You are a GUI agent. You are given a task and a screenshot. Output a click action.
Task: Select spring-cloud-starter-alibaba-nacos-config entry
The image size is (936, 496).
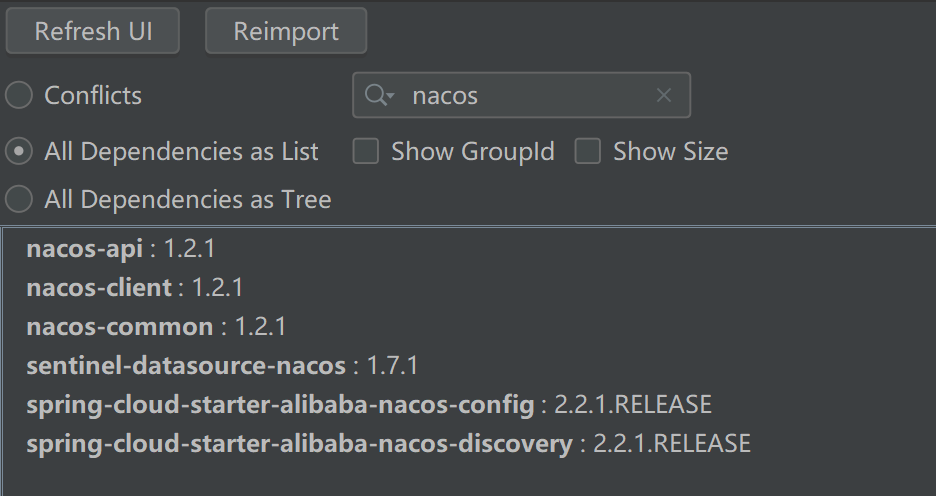point(281,405)
